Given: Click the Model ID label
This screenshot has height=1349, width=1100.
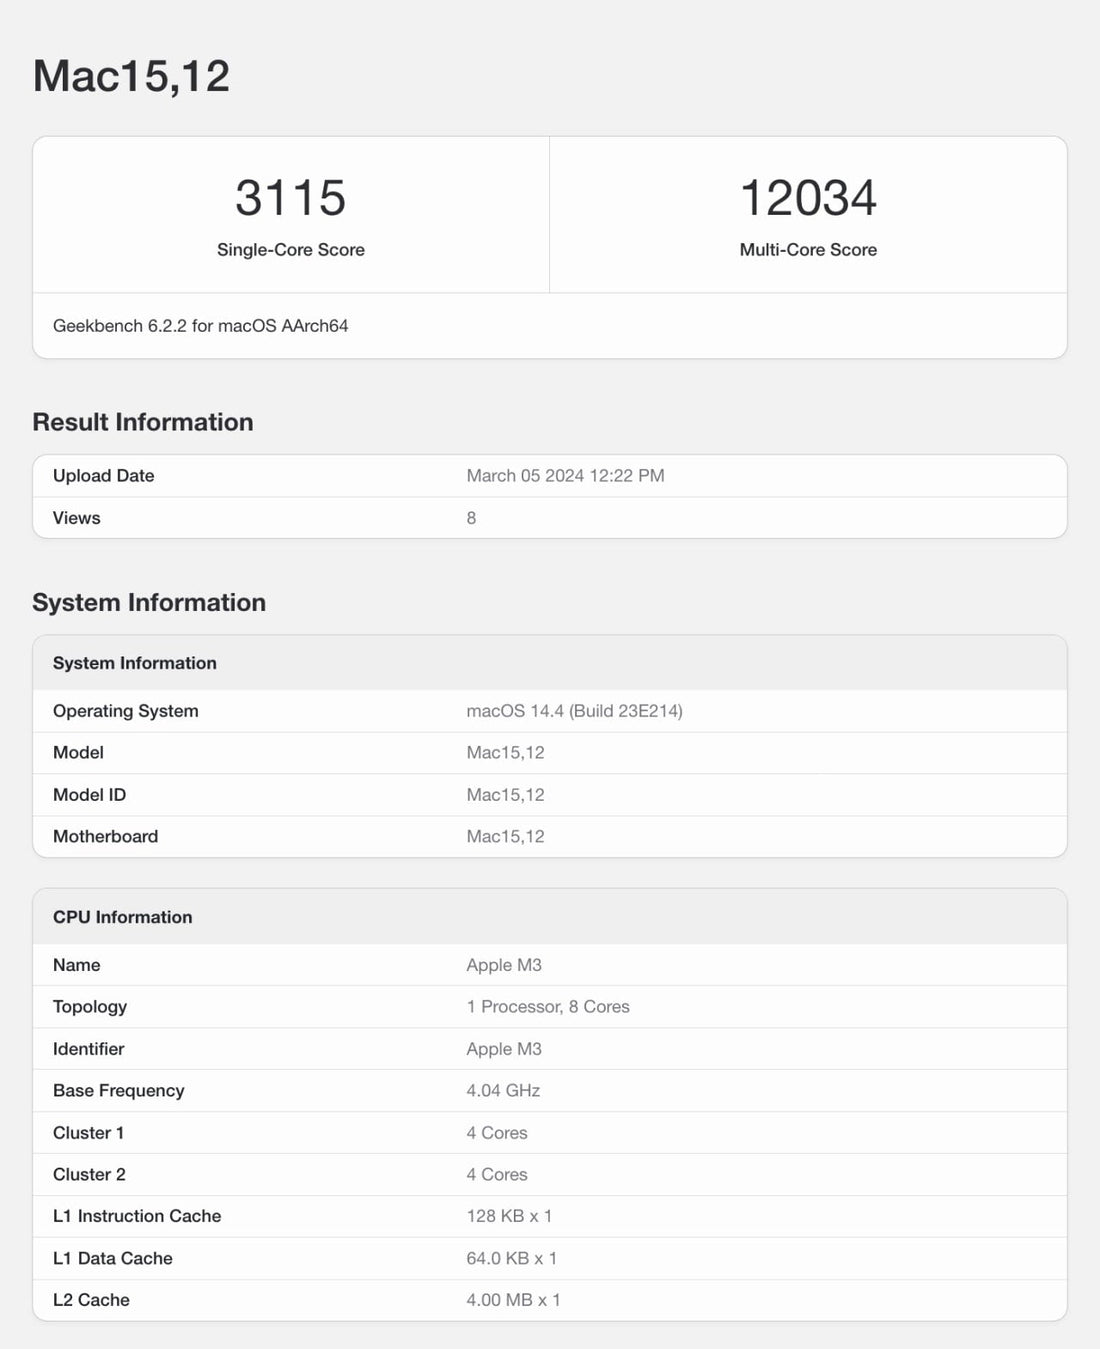Looking at the screenshot, I should point(89,795).
